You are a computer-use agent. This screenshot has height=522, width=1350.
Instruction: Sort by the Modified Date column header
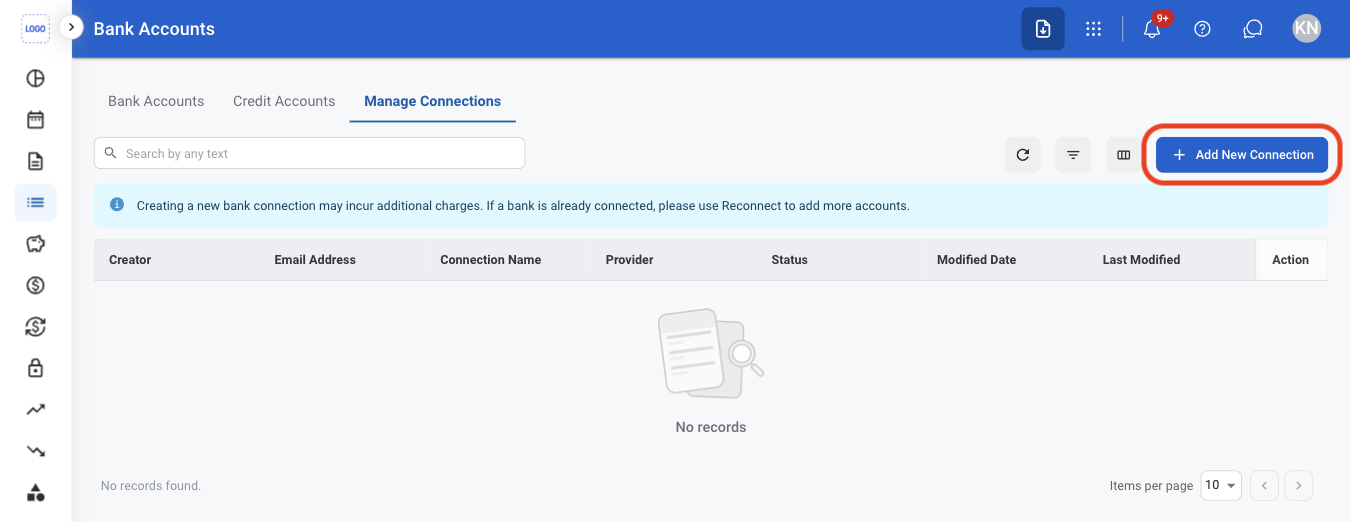coord(976,259)
